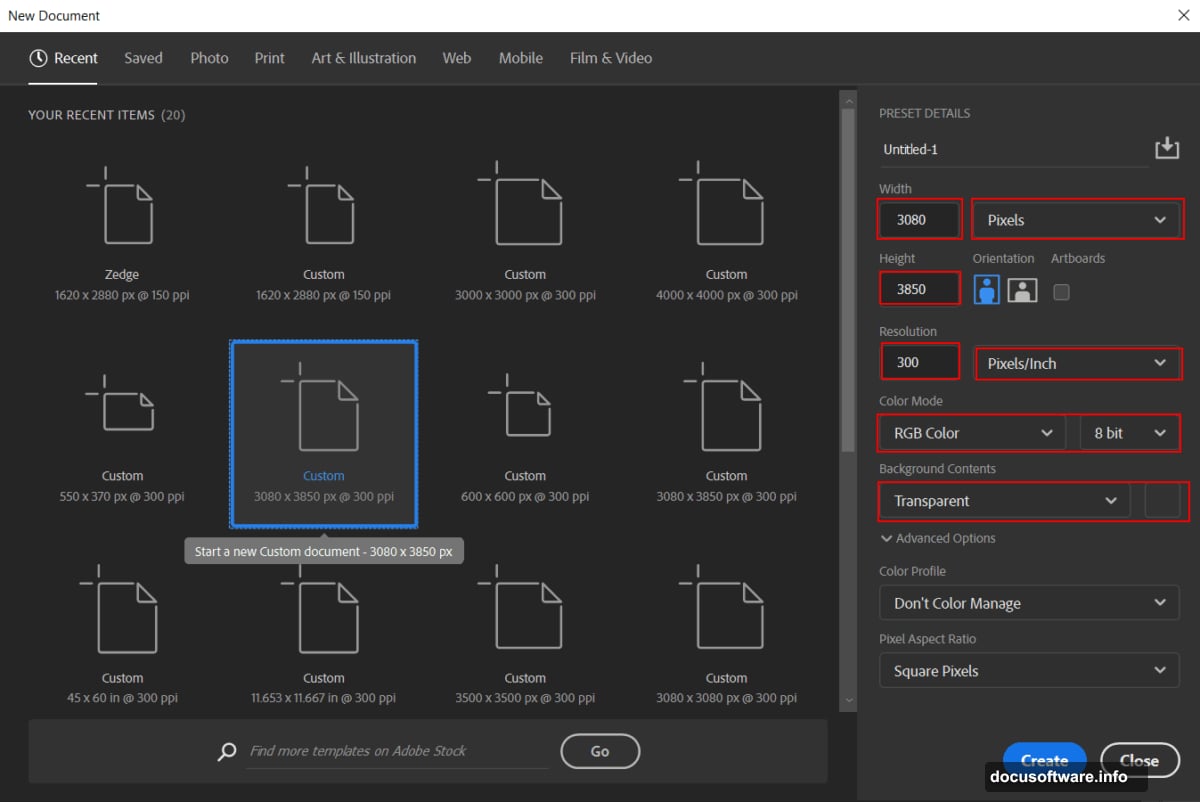This screenshot has width=1200, height=802.
Task: Open the RGB Color mode dropdown
Action: click(x=970, y=432)
